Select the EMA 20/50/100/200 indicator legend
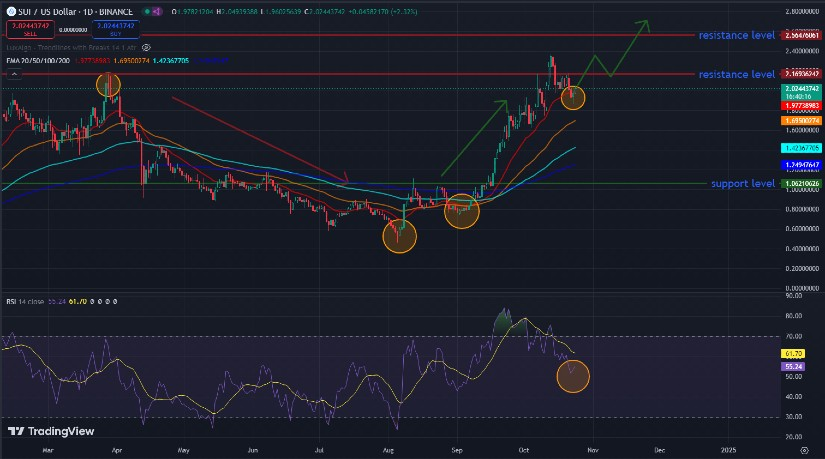The height and width of the screenshot is (459, 825). [38, 61]
